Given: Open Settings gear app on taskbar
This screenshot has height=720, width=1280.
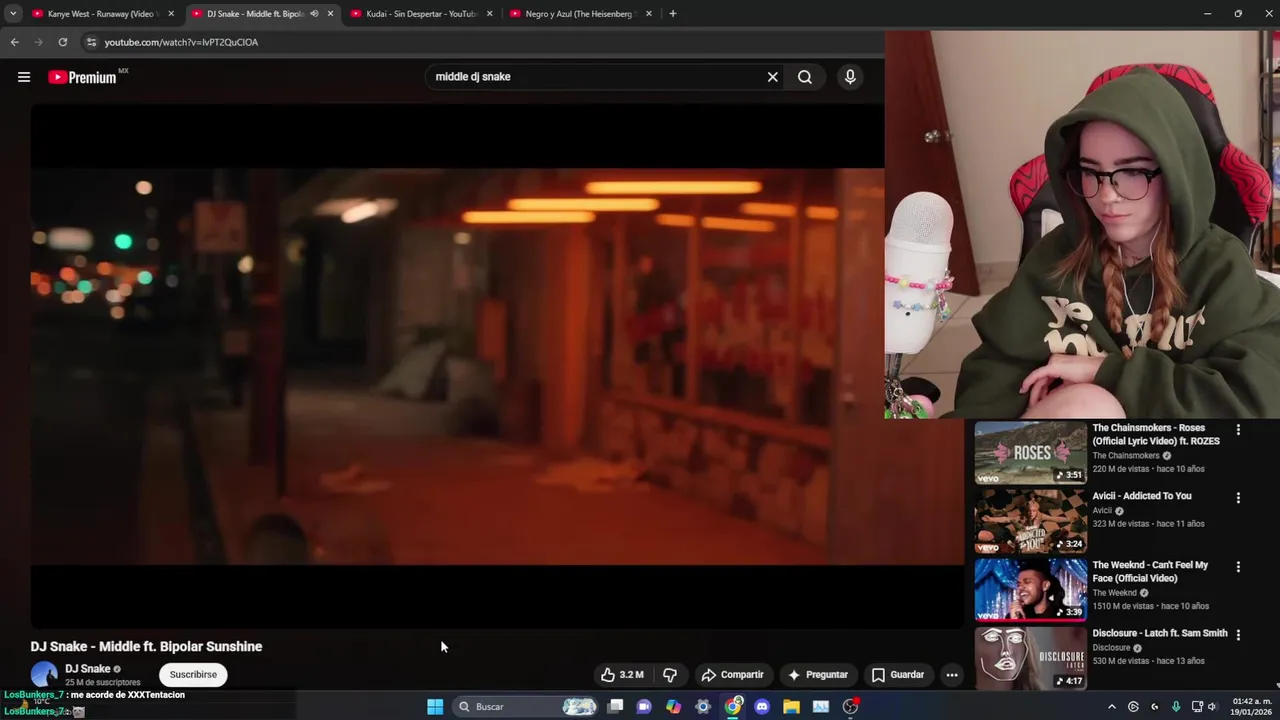Looking at the screenshot, I should click(703, 707).
